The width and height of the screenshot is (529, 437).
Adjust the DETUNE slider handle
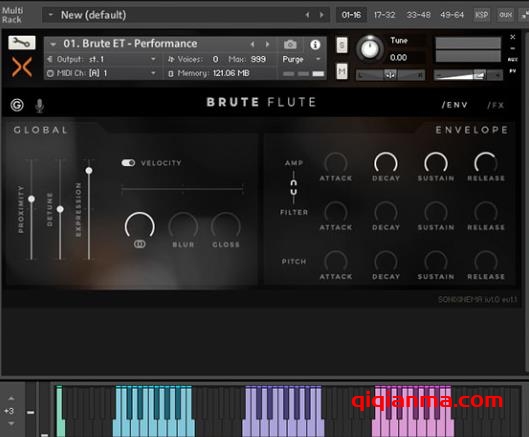60,209
